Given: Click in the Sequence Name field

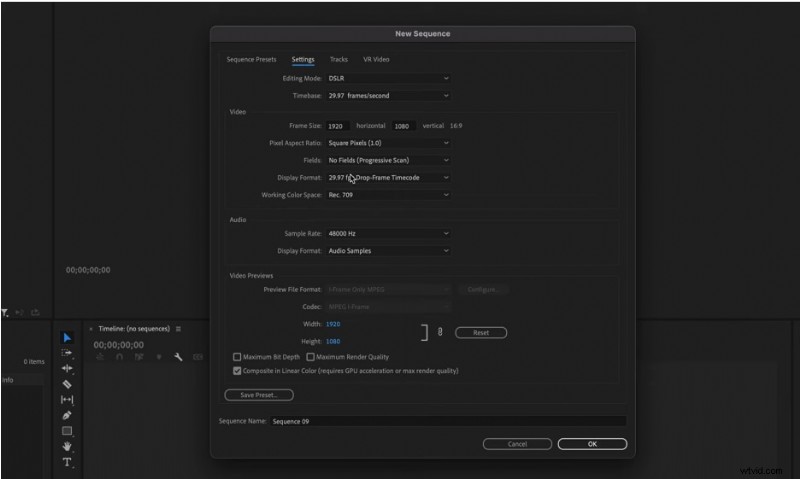Looking at the screenshot, I should point(447,422).
